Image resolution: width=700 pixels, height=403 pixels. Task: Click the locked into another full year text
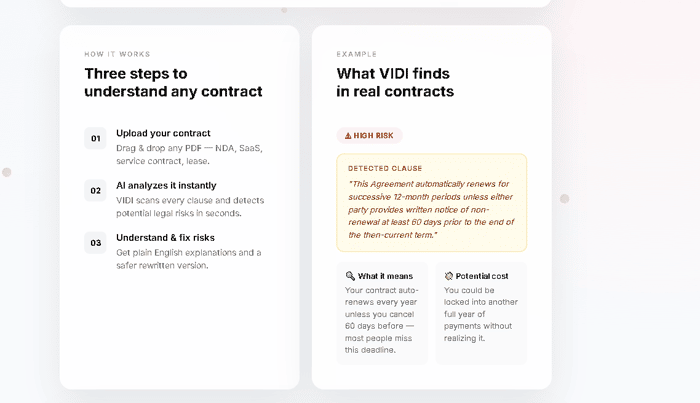pyautogui.click(x=481, y=308)
